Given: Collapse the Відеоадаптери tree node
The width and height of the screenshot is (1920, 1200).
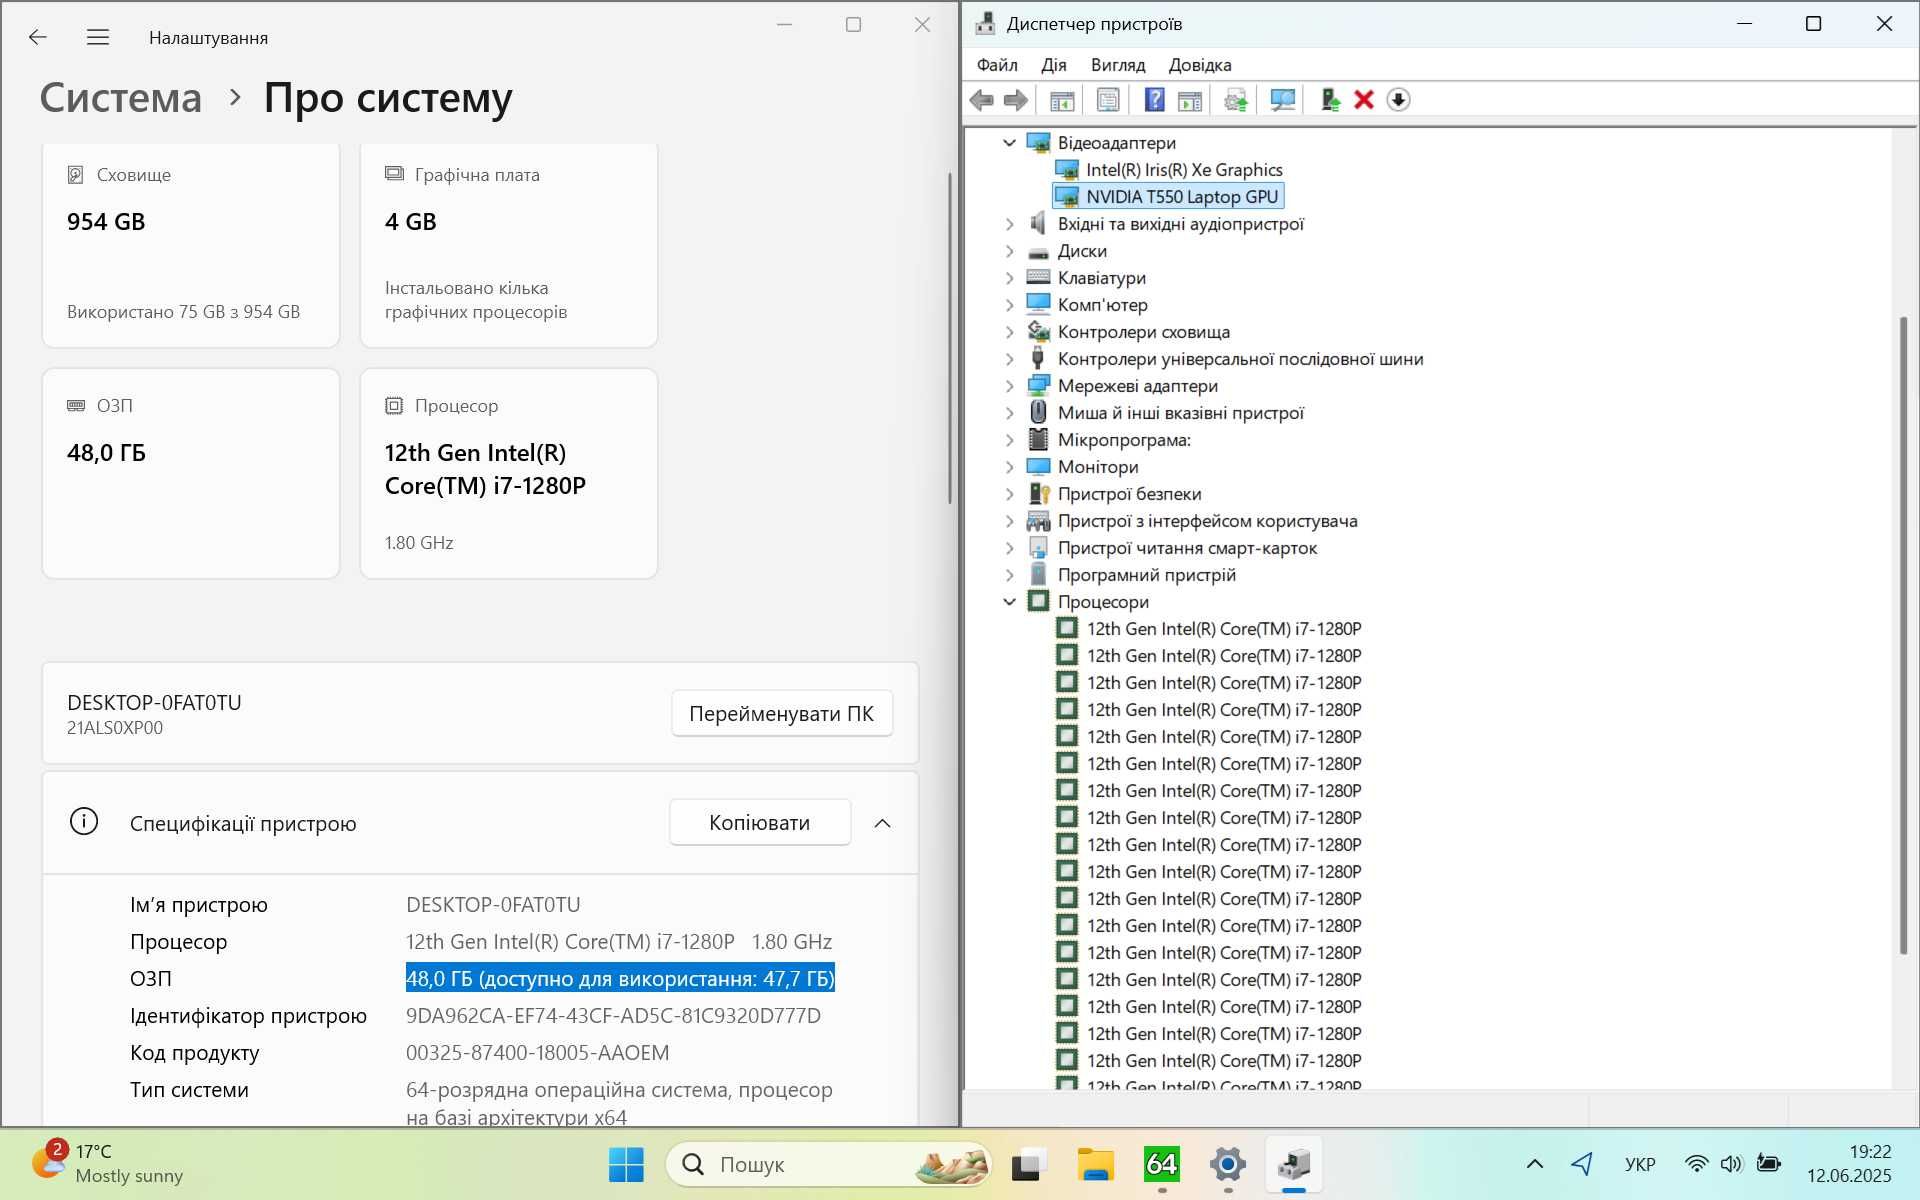Looking at the screenshot, I should [x=1009, y=143].
